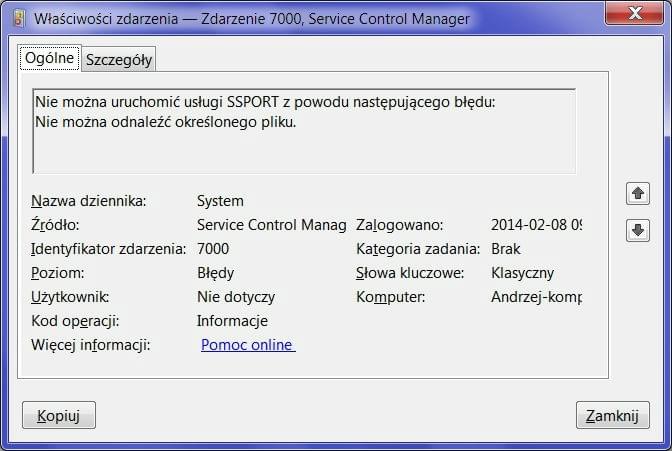Click the event ID value 7000

click(x=213, y=249)
